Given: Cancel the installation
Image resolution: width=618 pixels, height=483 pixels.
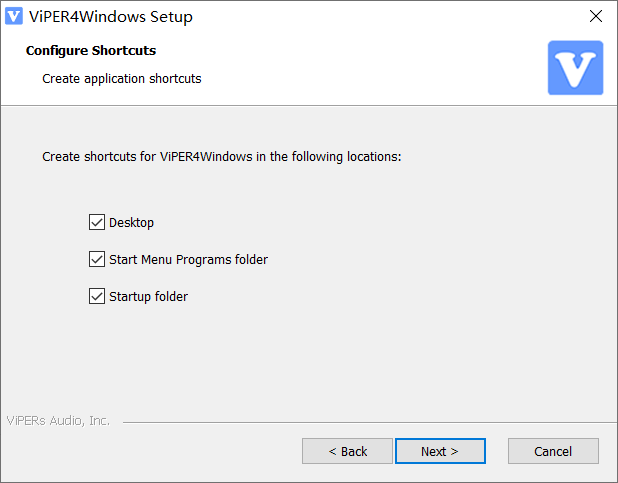Looking at the screenshot, I should coord(553,451).
